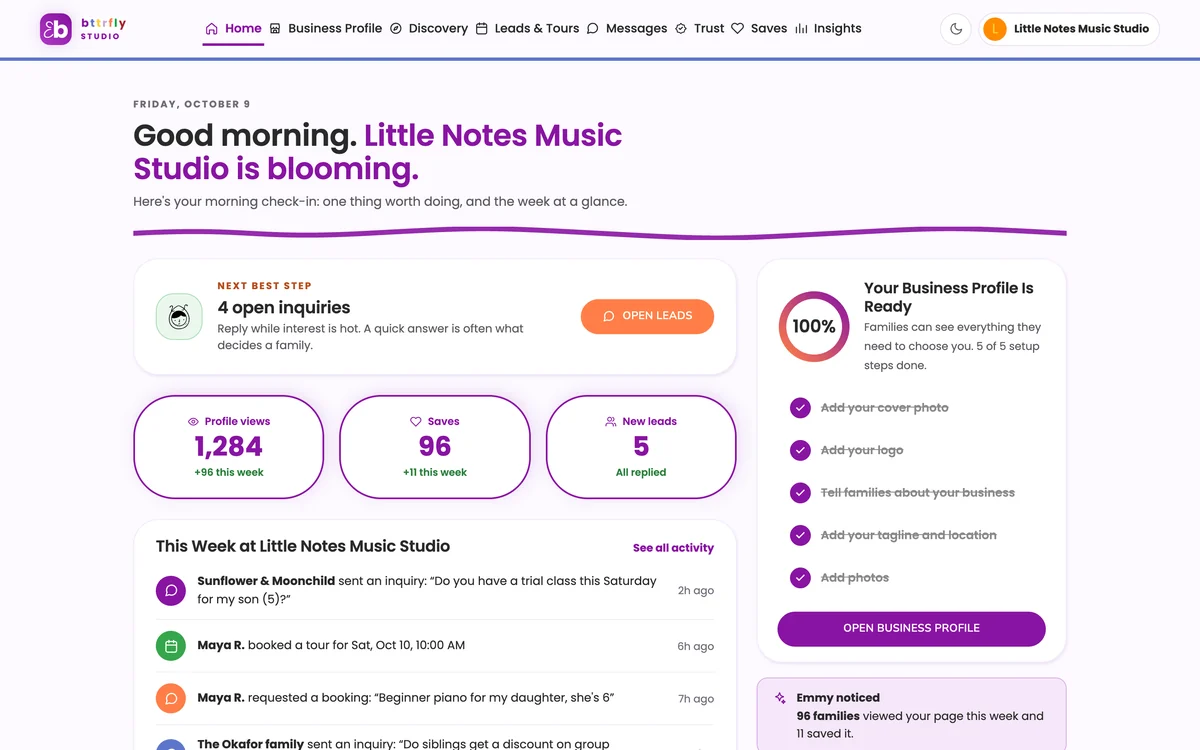The image size is (1200, 750).
Task: Go to the Home tab
Action: point(233,29)
